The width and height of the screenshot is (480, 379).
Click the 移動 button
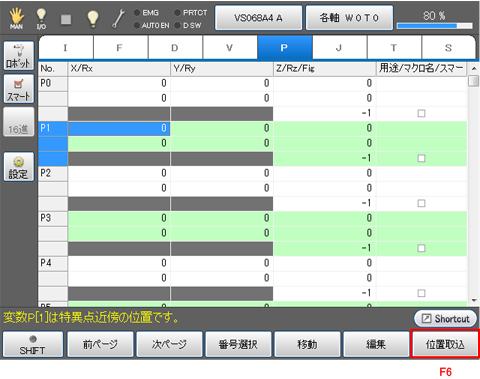tap(307, 344)
